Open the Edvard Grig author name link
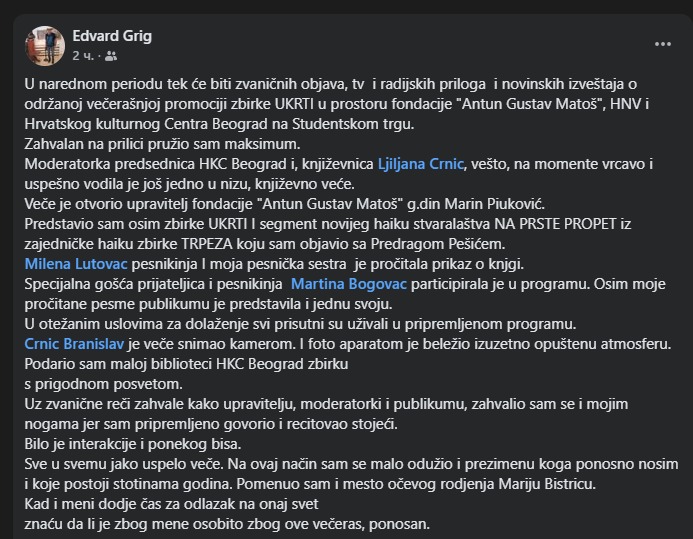Image resolution: width=693 pixels, height=539 pixels. pyautogui.click(x=112, y=36)
